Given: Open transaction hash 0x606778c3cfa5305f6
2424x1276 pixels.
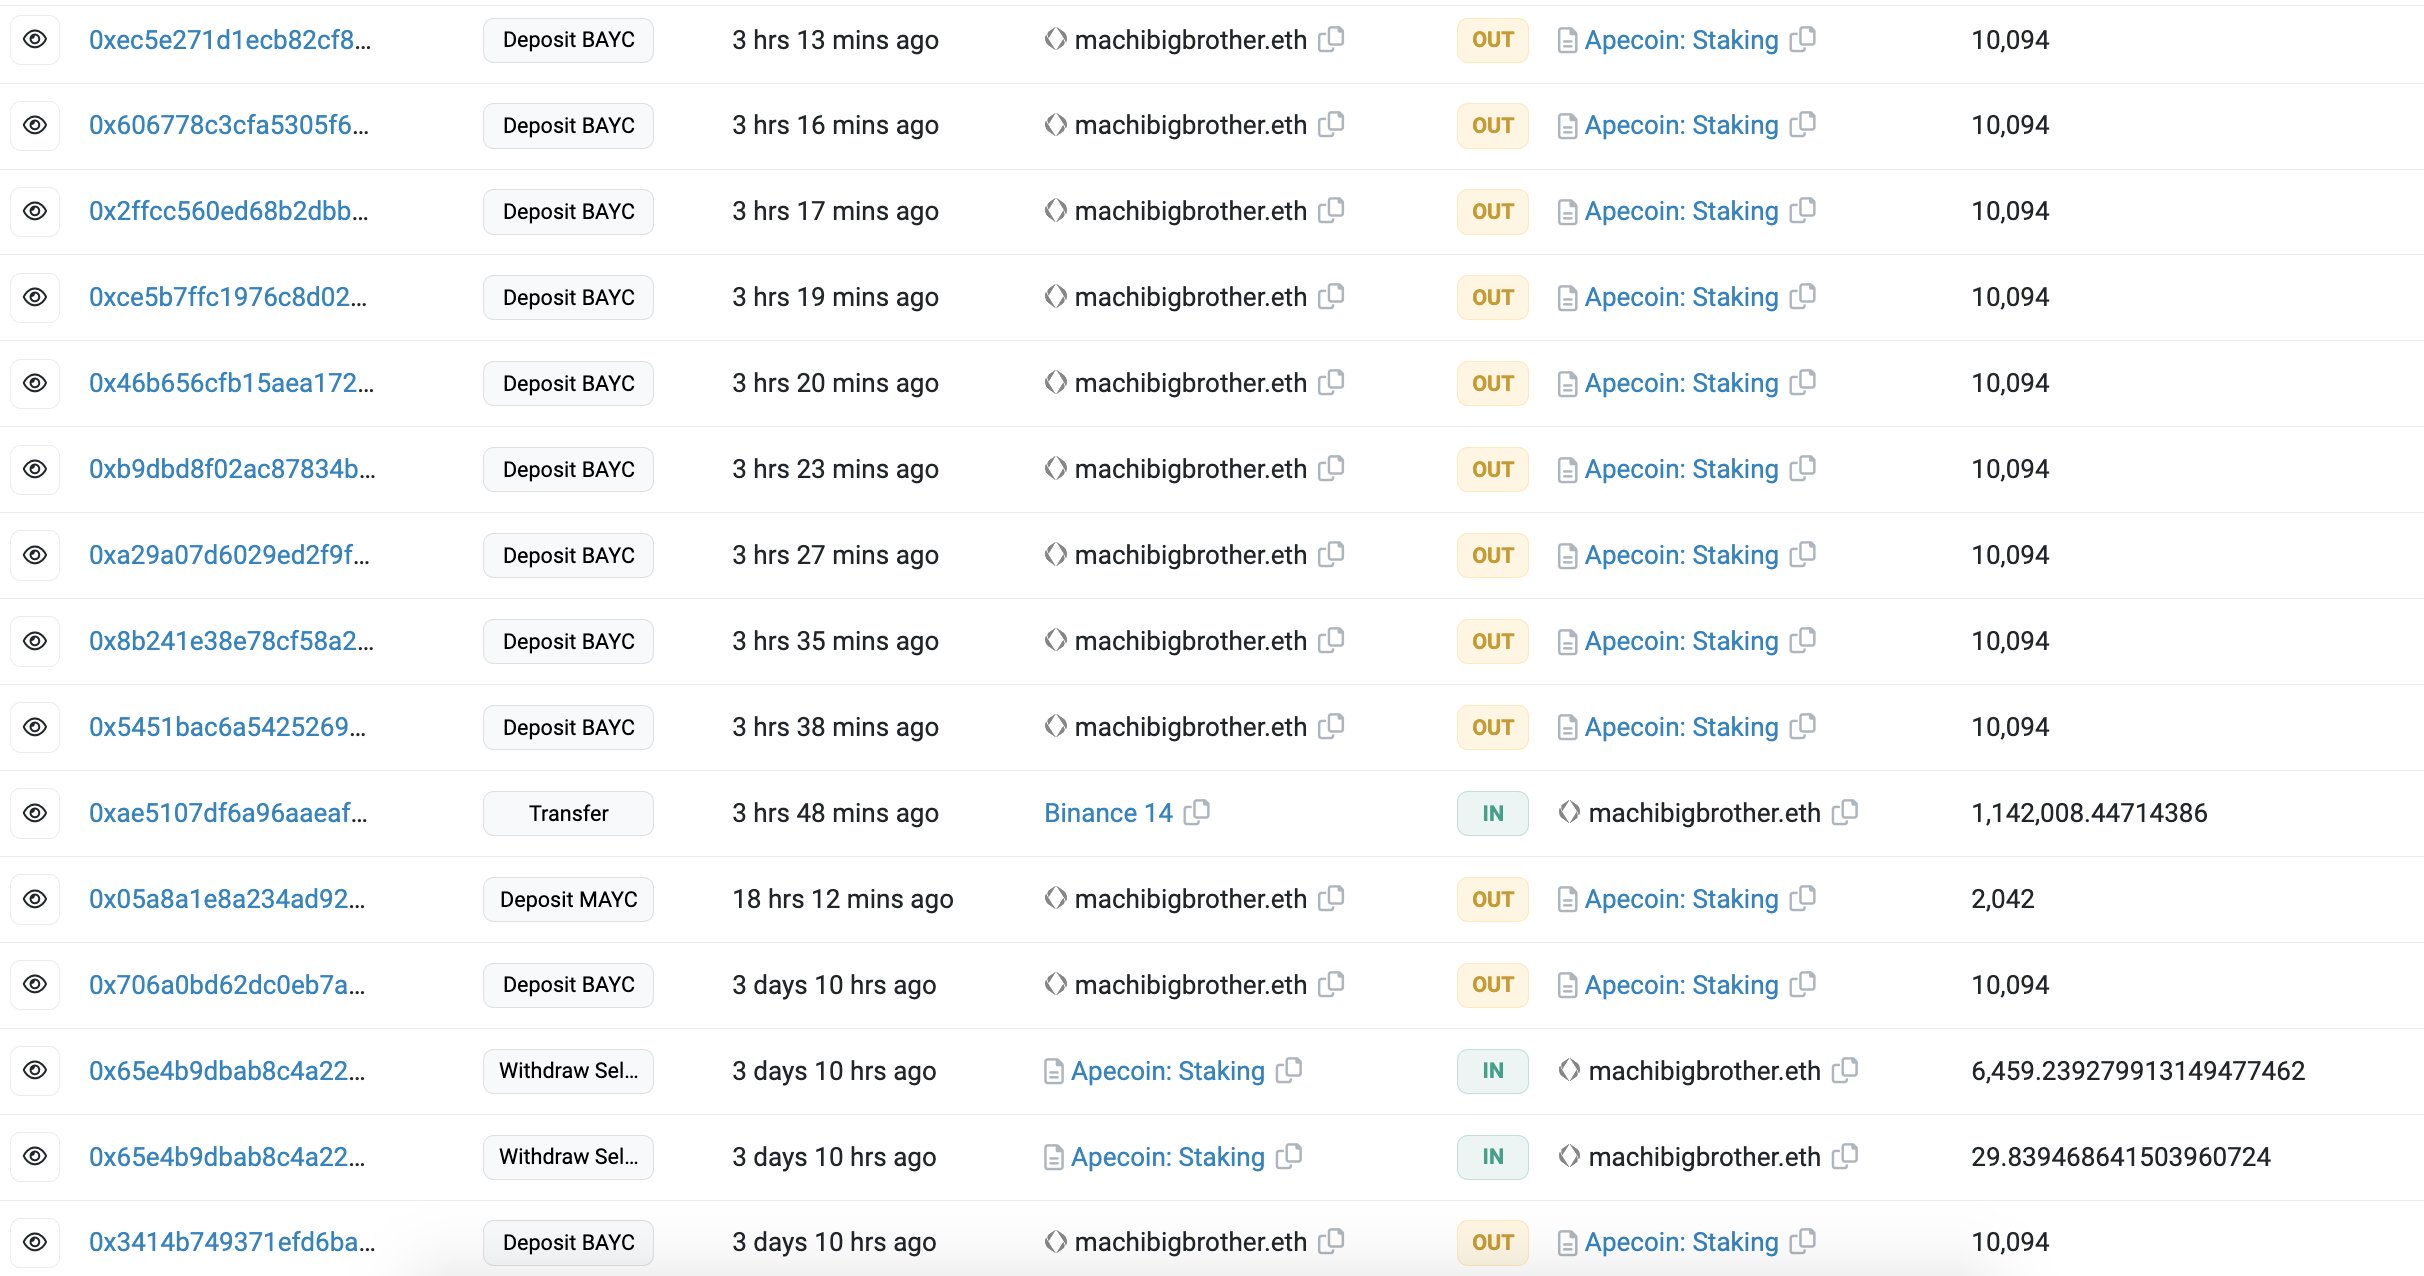Looking at the screenshot, I should tap(228, 125).
